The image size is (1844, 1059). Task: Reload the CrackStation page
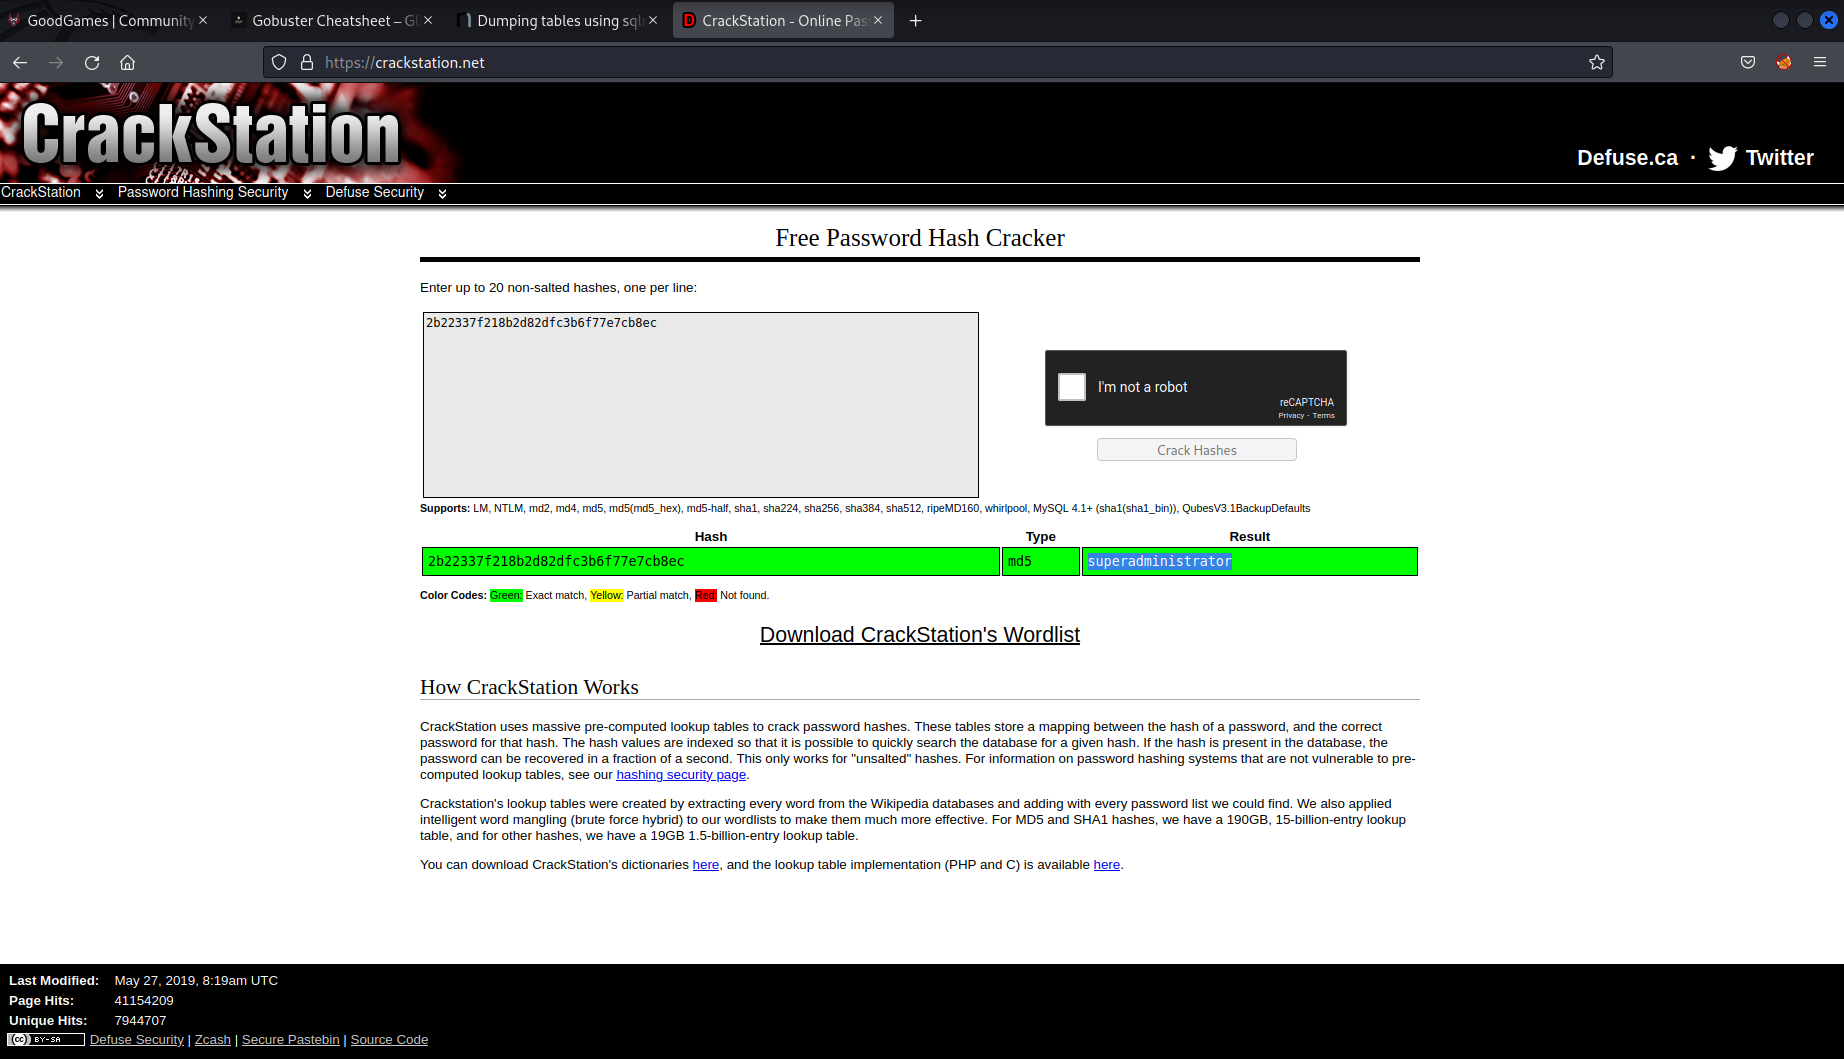[x=92, y=62]
